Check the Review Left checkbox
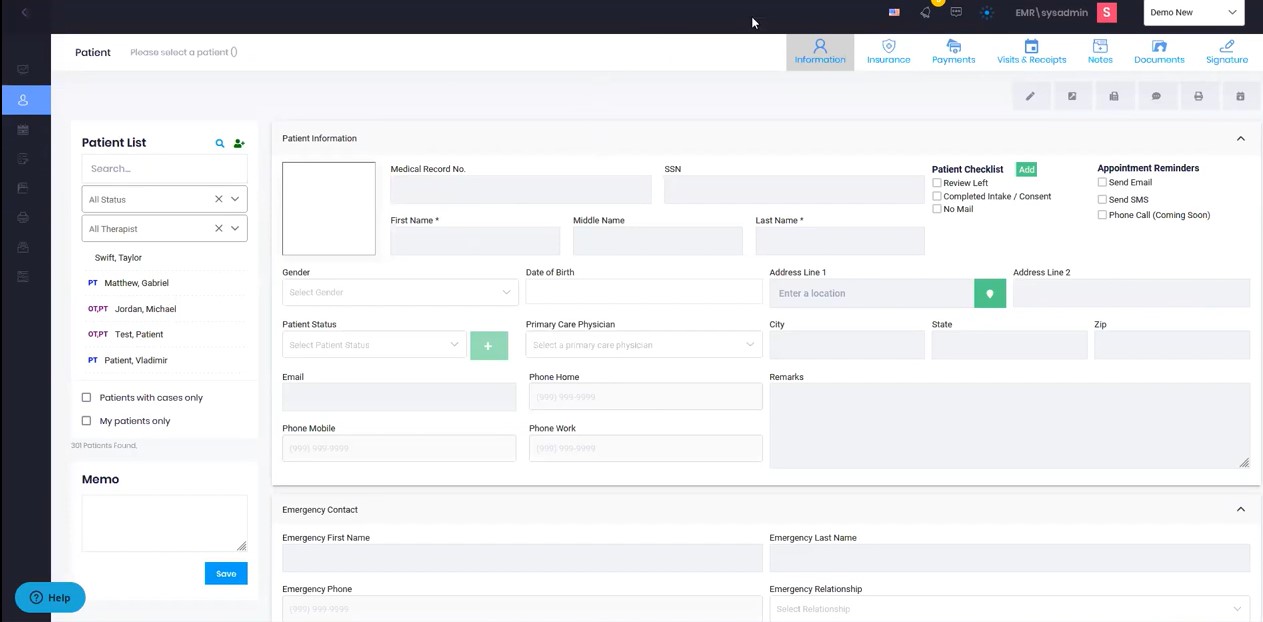The width and height of the screenshot is (1263, 622). coord(937,183)
